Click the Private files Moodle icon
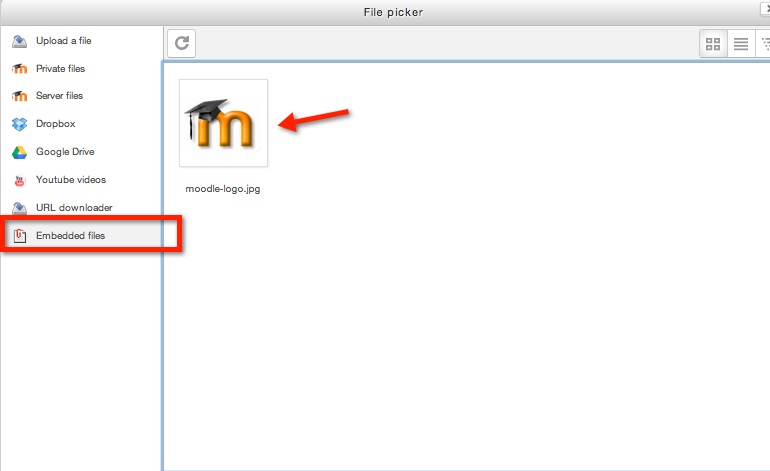 (19, 69)
